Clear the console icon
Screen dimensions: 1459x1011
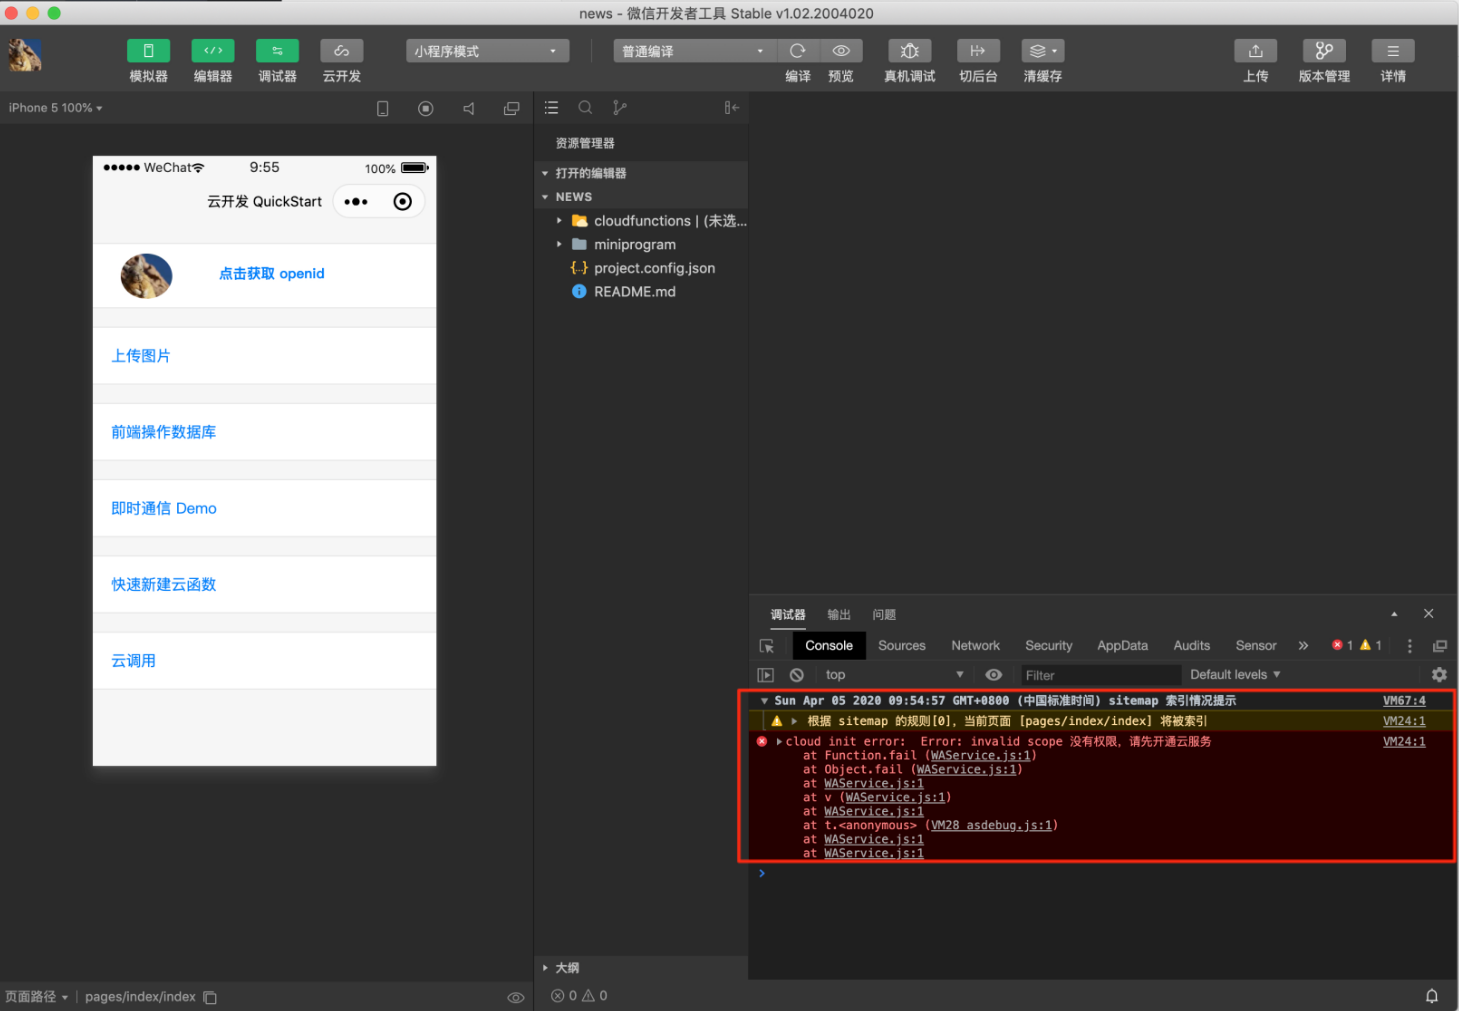pyautogui.click(x=797, y=675)
